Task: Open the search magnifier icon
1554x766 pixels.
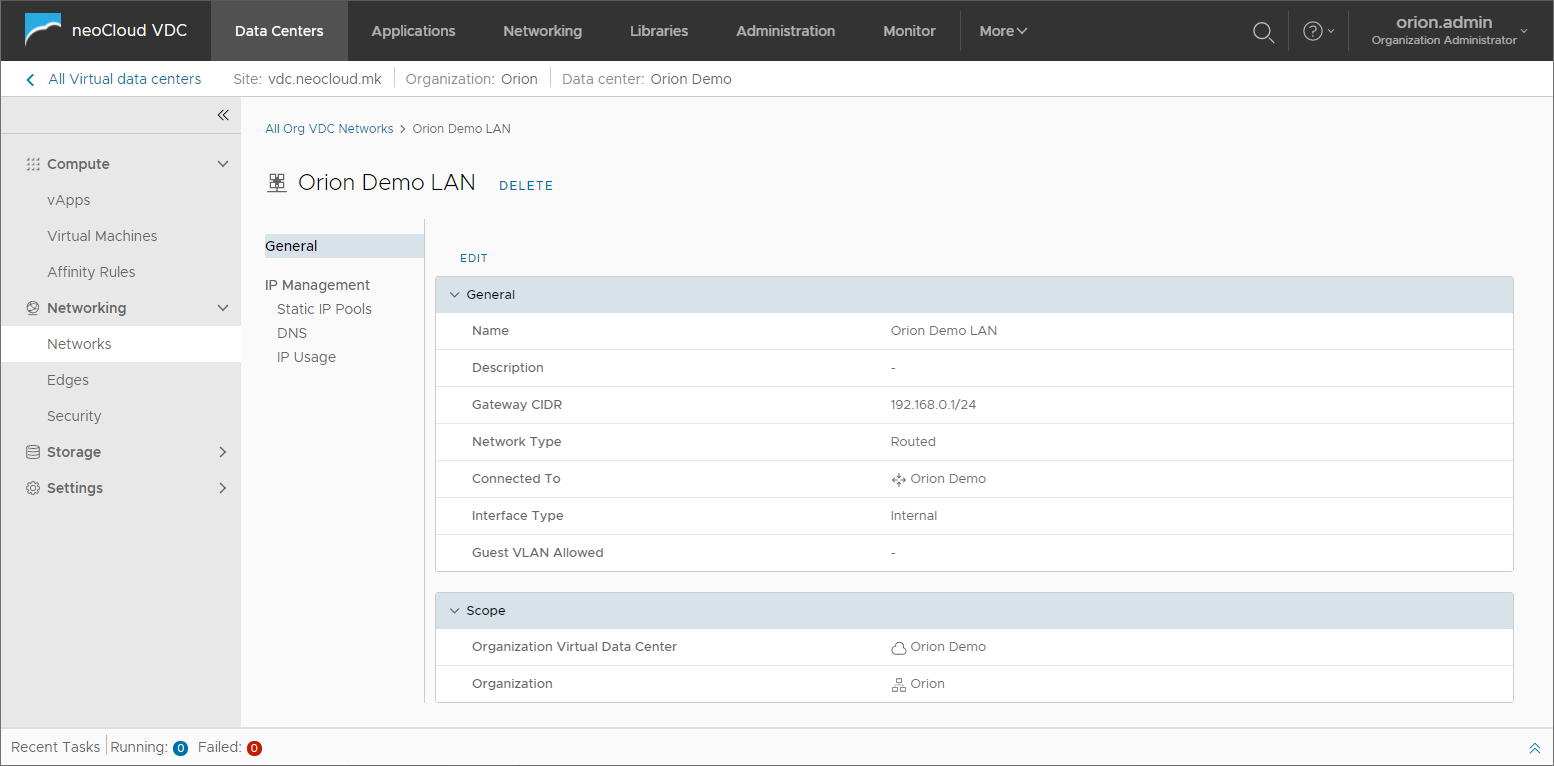Action: (x=1263, y=32)
